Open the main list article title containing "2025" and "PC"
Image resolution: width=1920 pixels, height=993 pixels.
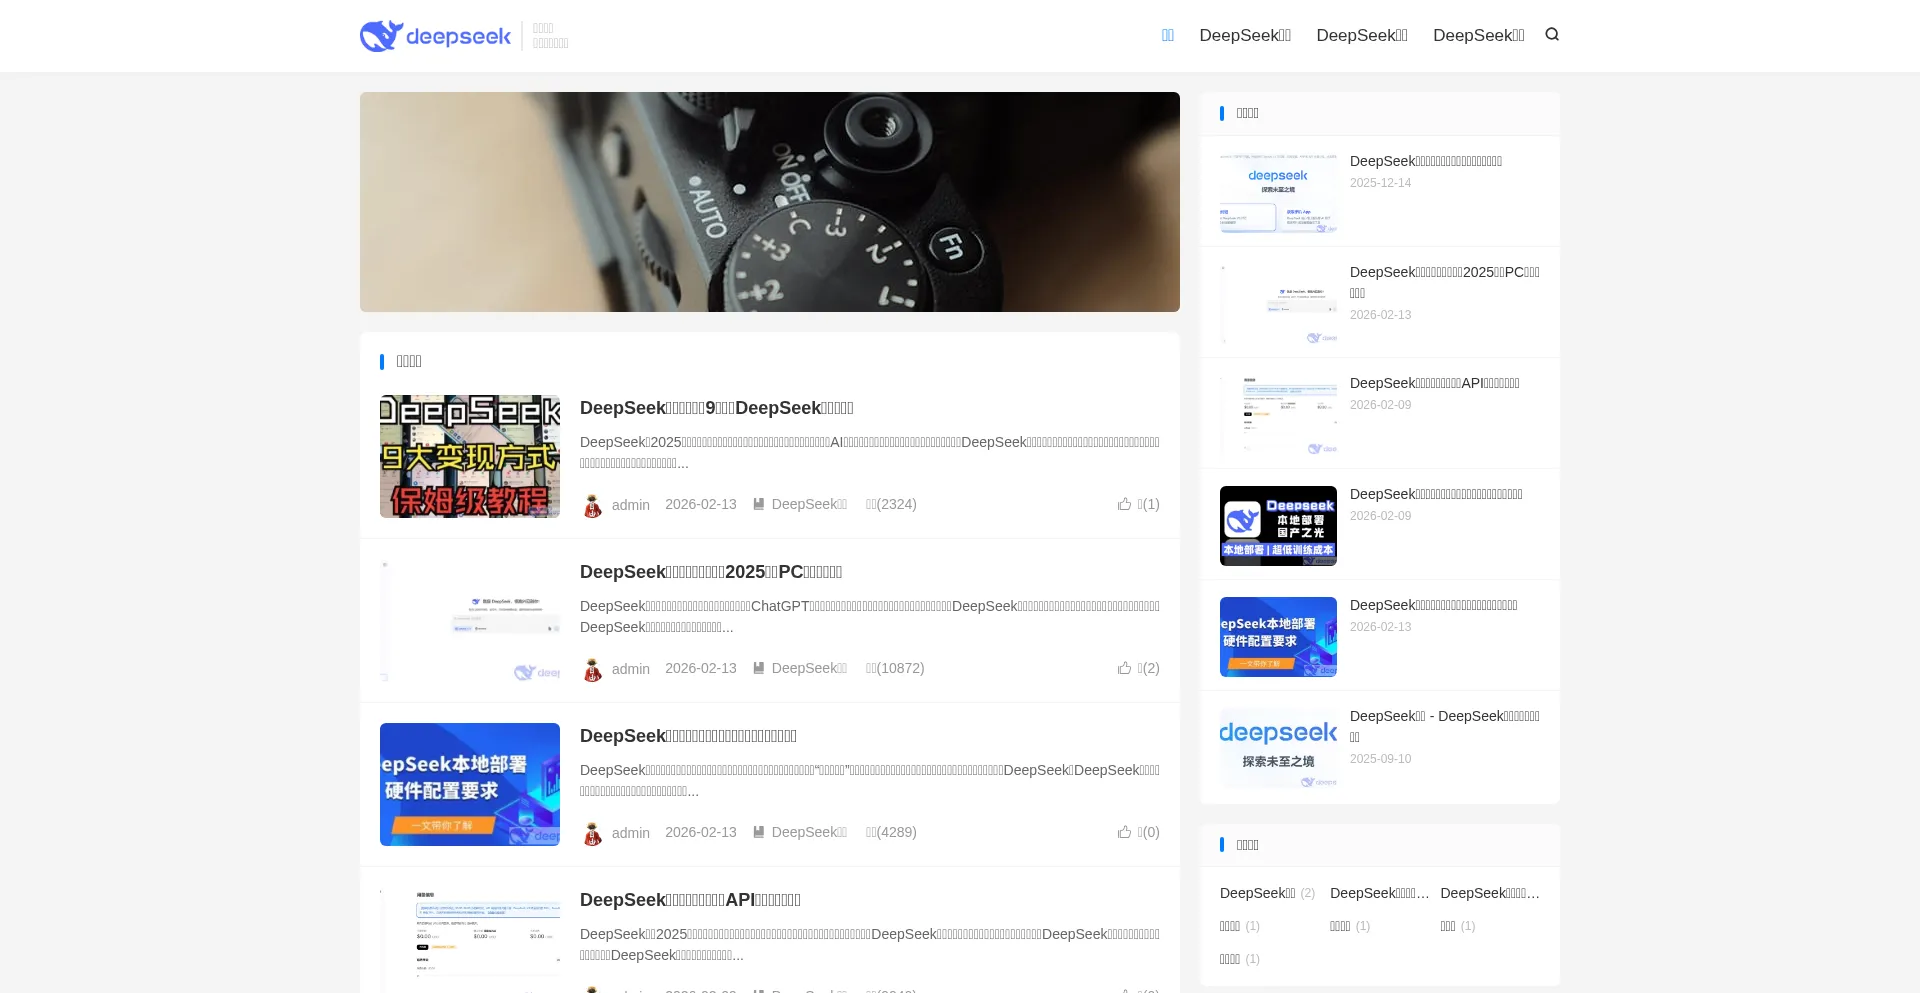pyautogui.click(x=711, y=572)
